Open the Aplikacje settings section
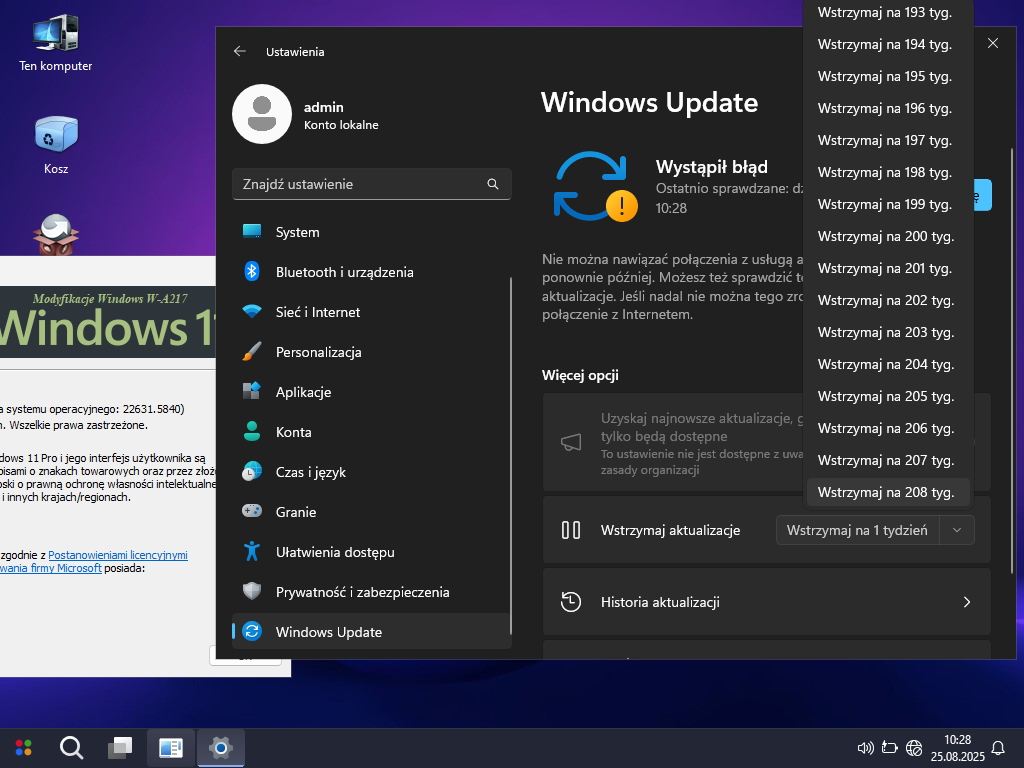Viewport: 1024px width, 768px height. [x=303, y=392]
